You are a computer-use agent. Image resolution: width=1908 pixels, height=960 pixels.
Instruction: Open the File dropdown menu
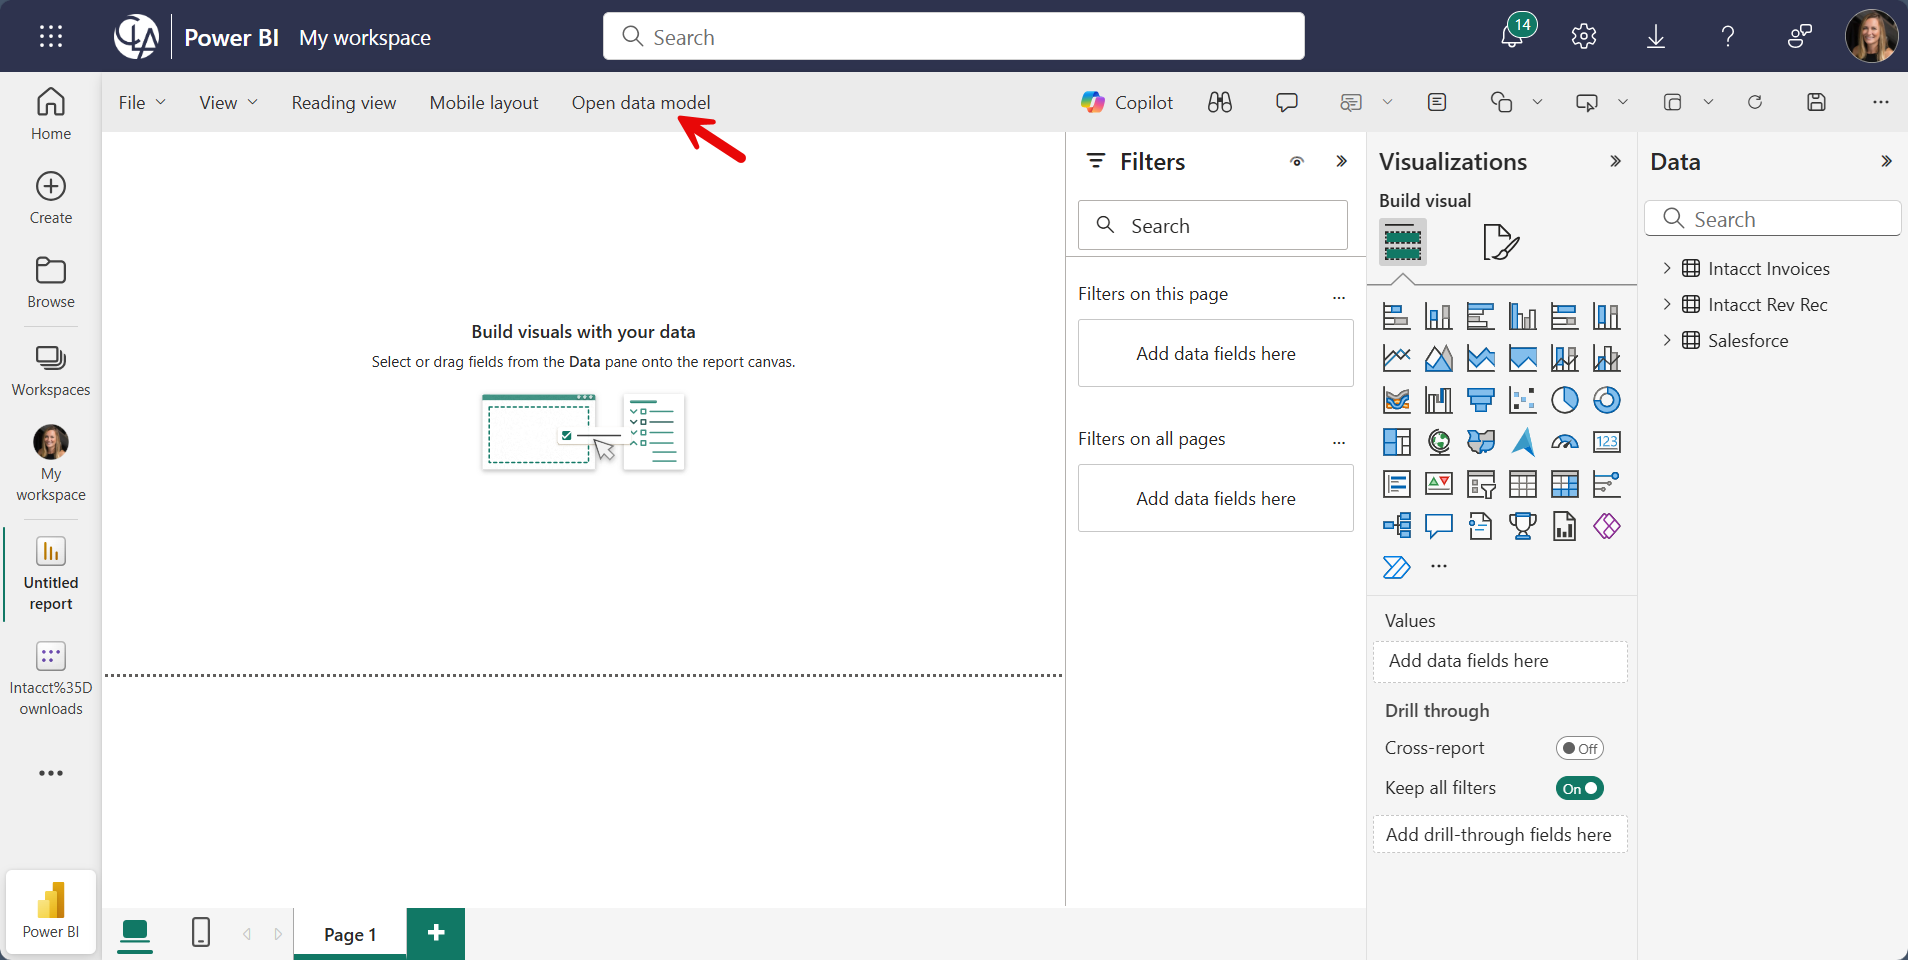[x=142, y=102]
